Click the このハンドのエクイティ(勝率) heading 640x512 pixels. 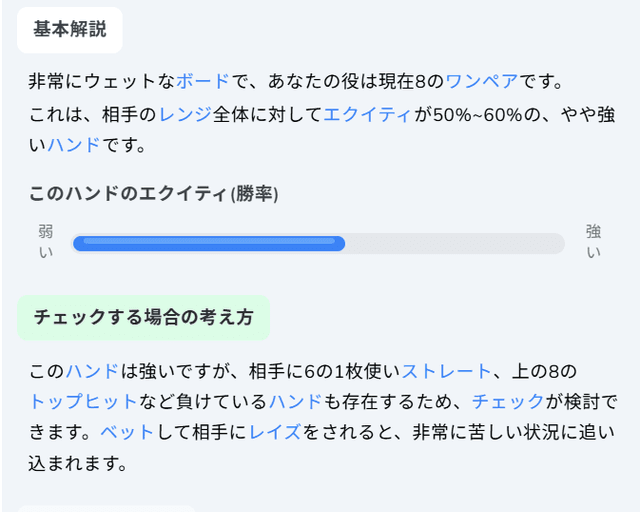click(x=153, y=193)
